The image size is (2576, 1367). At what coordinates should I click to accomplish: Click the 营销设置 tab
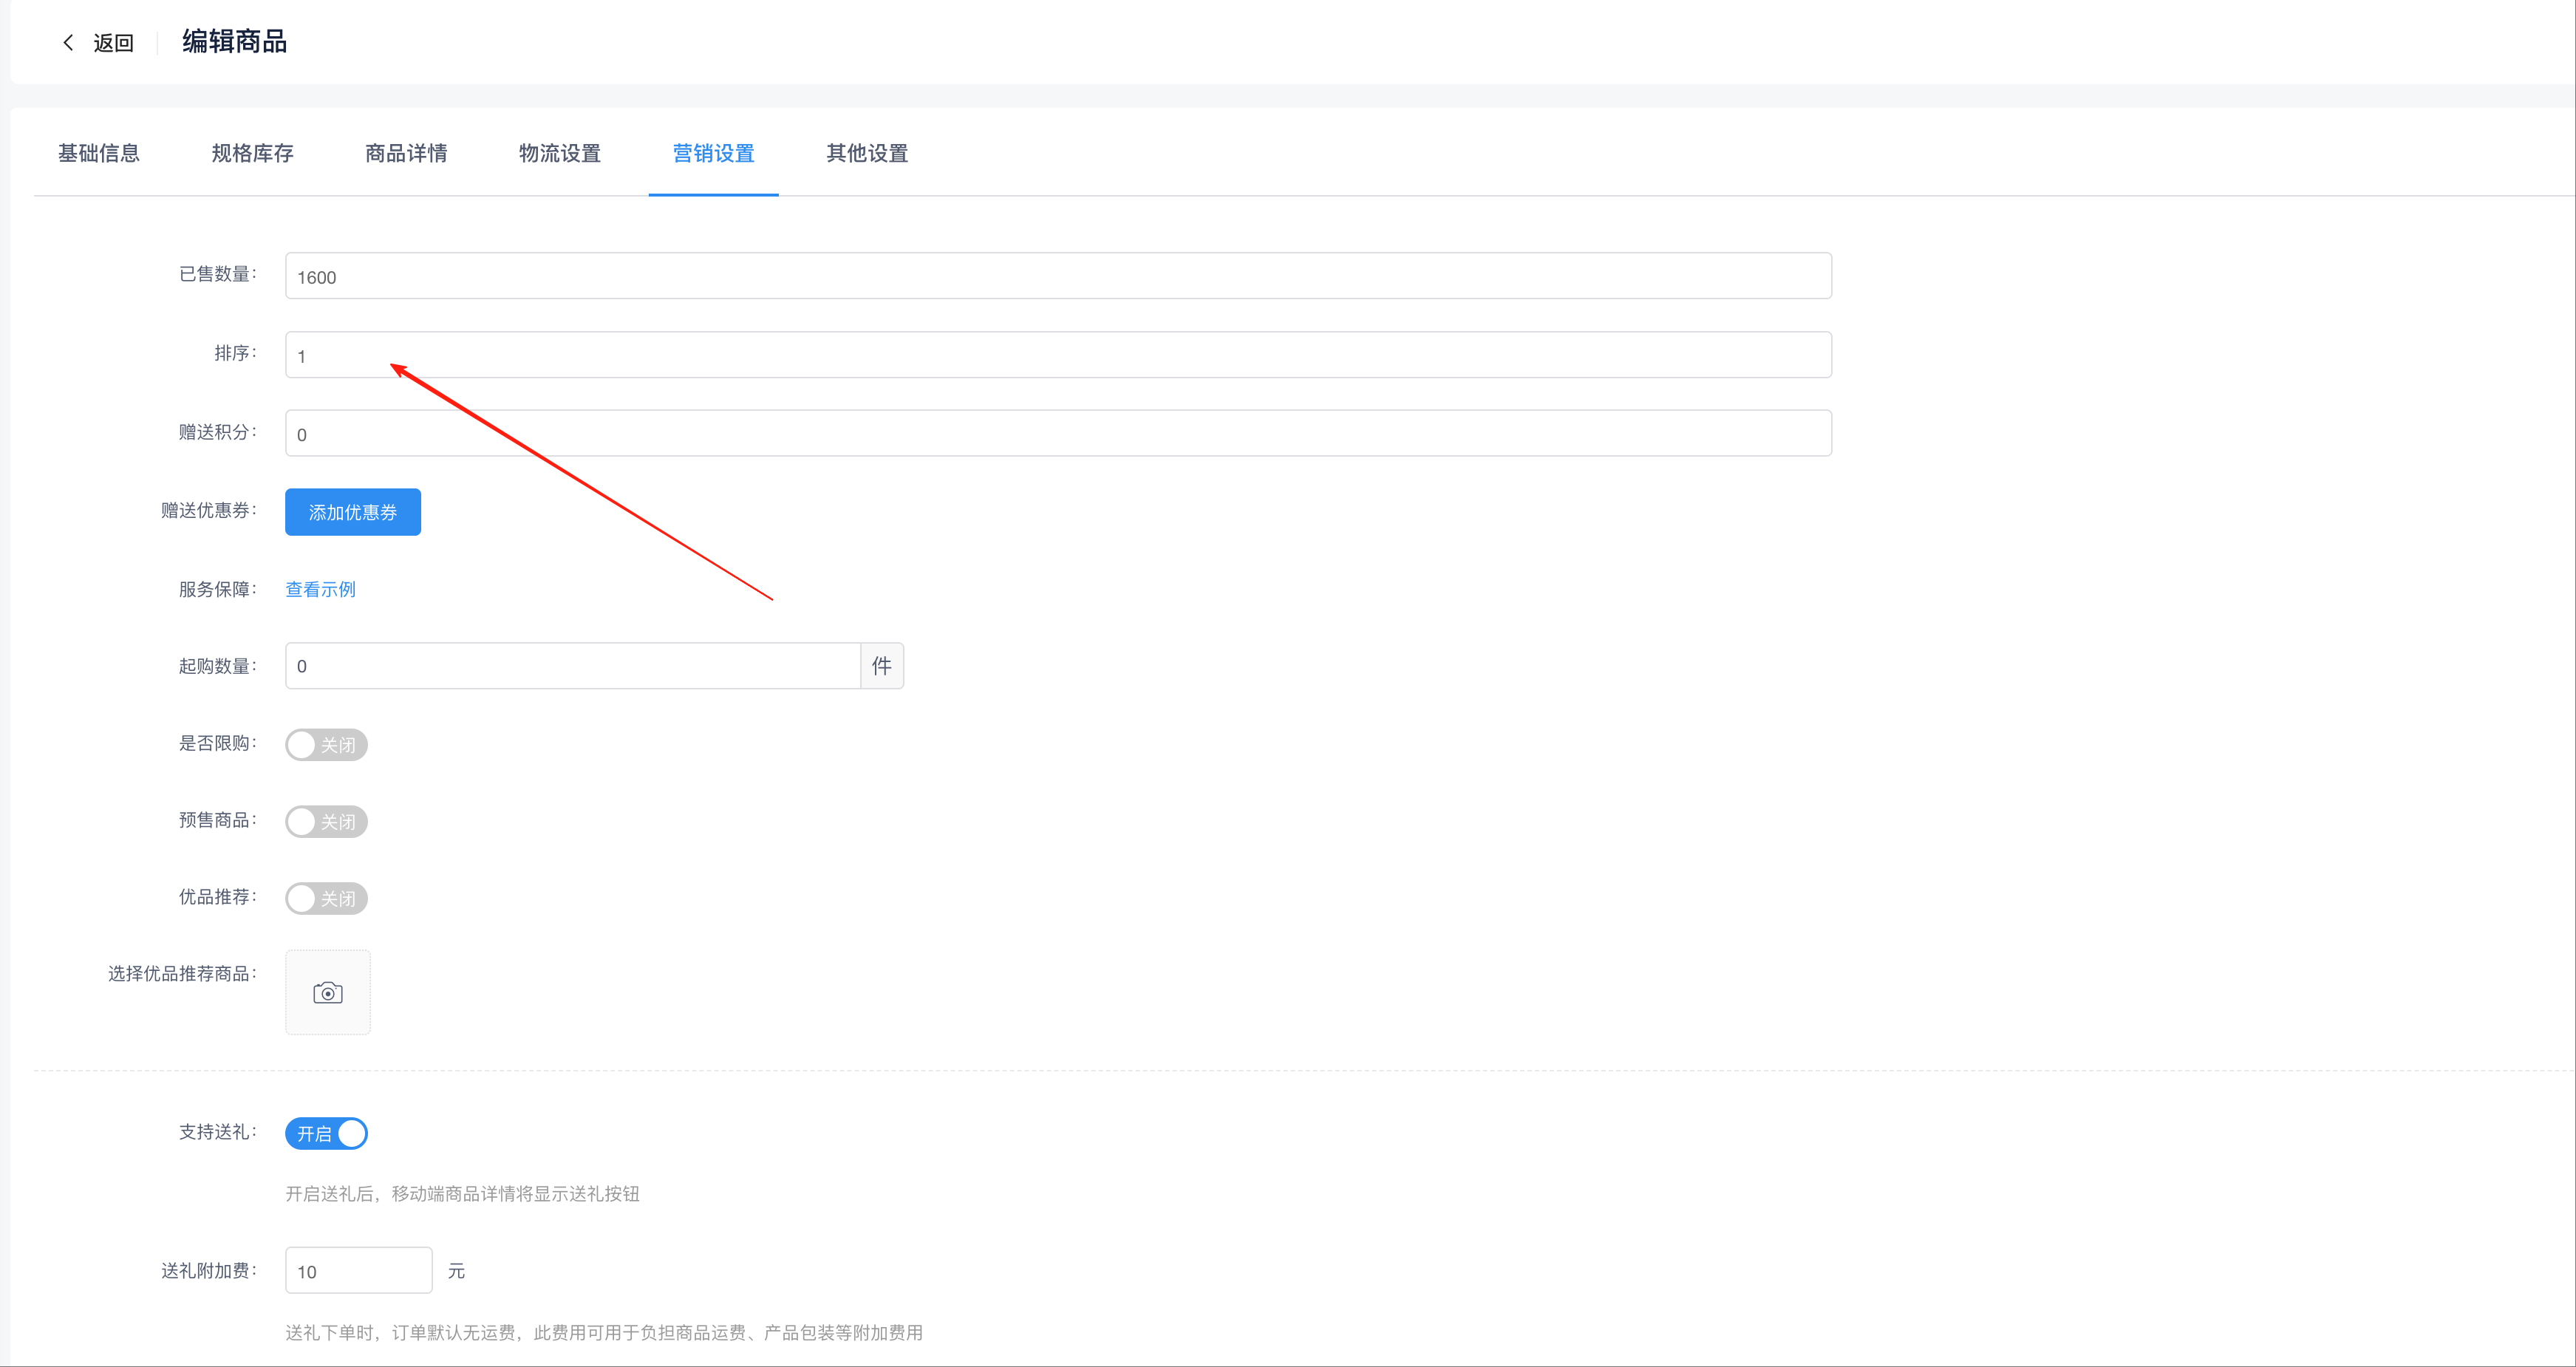pos(713,153)
